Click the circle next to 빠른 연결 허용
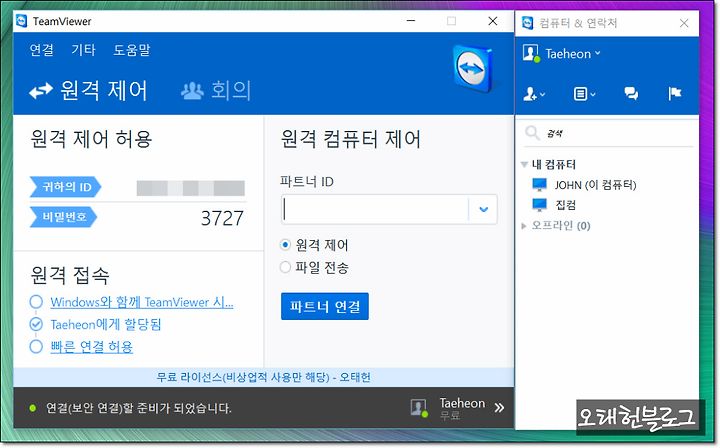 coord(36,347)
